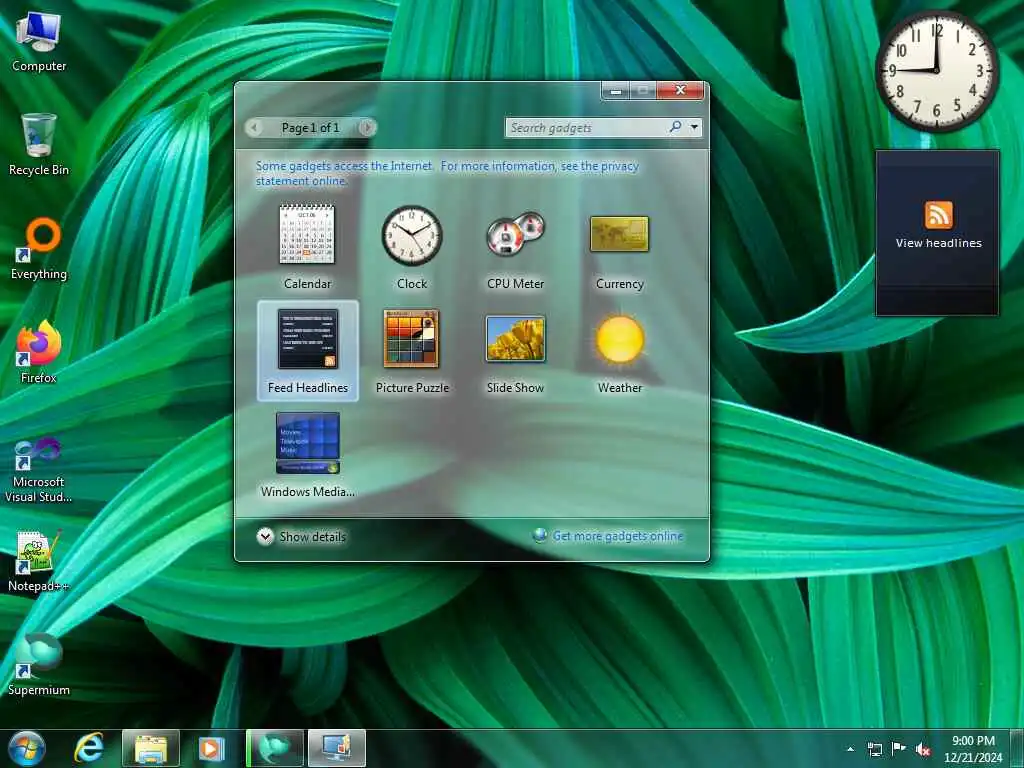Select the Windows Media Center gadget

(308, 443)
